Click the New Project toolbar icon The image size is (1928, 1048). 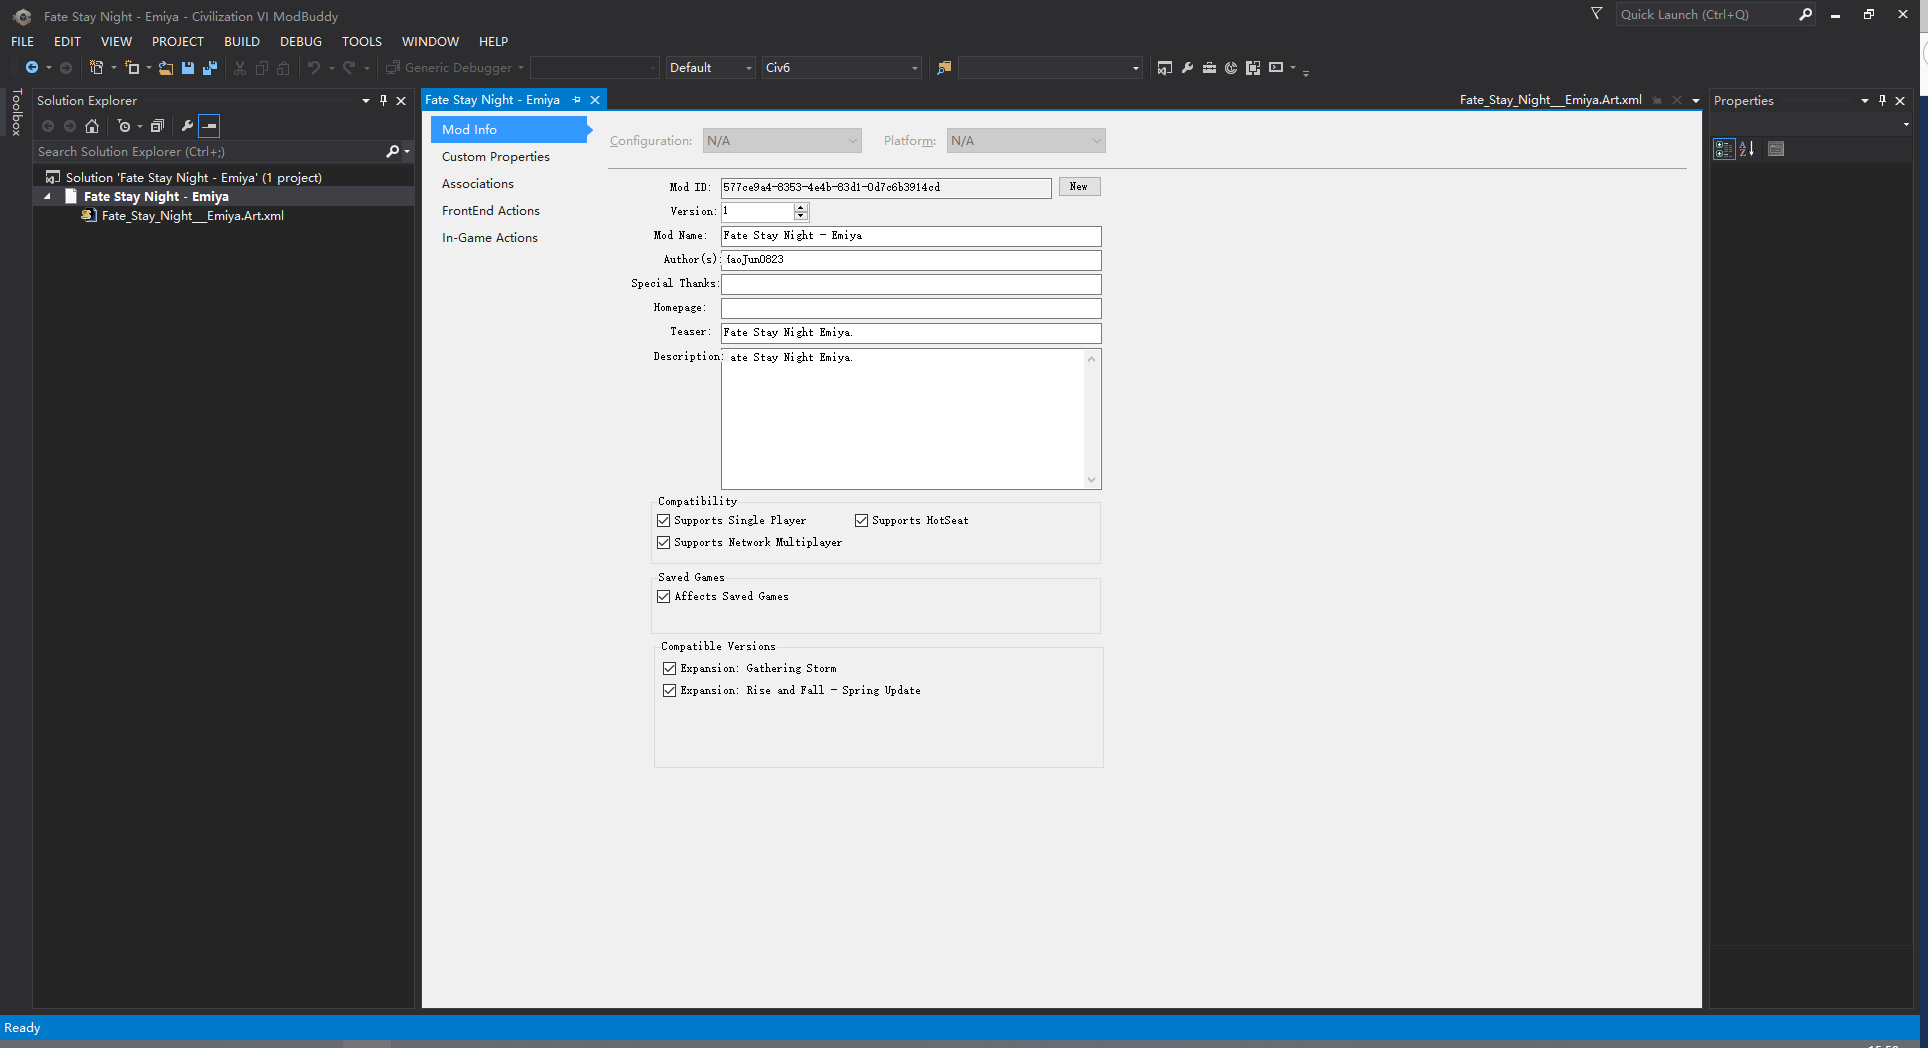[x=96, y=67]
